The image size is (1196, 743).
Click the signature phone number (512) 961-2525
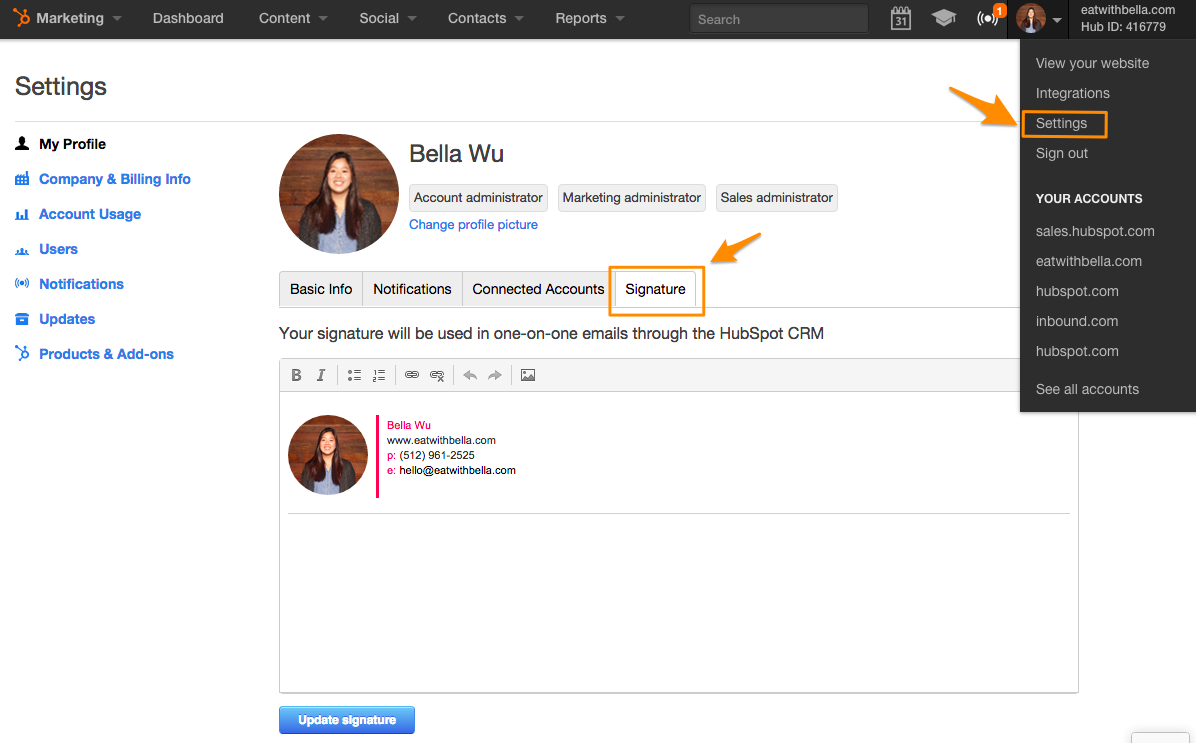[437, 455]
